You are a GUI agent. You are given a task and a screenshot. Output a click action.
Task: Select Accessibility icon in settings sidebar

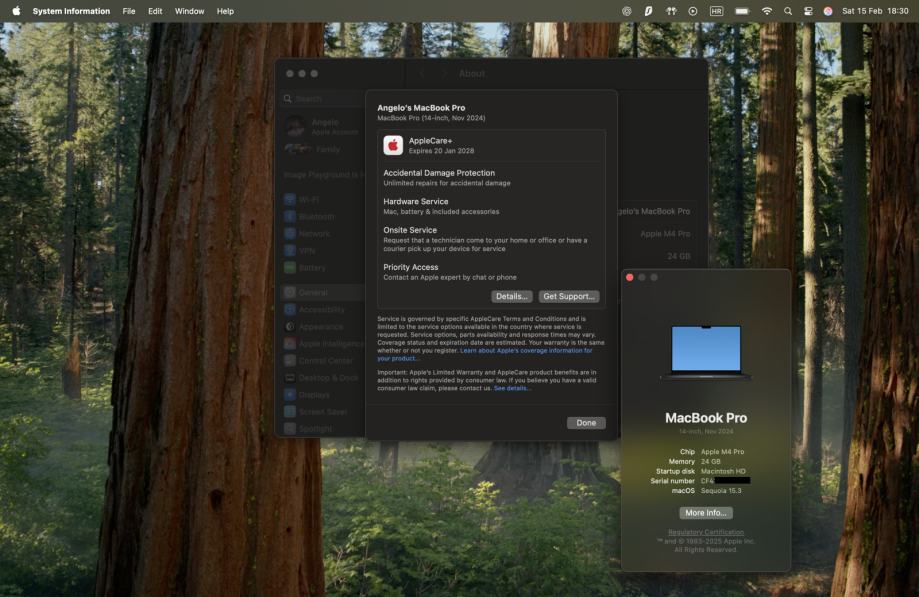[290, 309]
